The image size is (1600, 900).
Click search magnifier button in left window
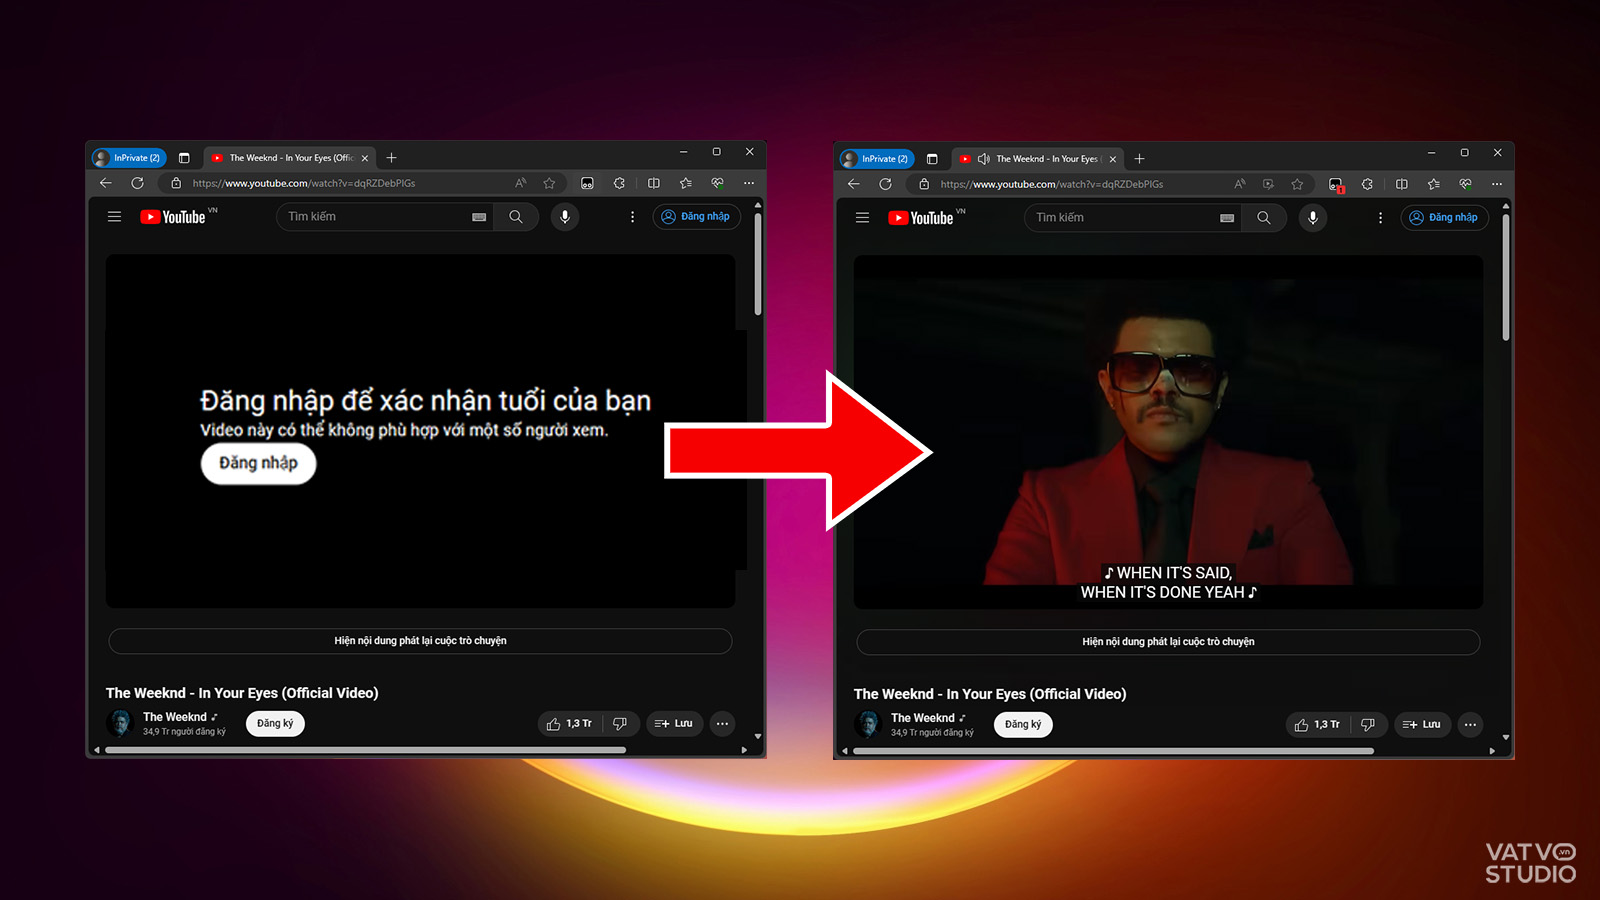tap(516, 216)
